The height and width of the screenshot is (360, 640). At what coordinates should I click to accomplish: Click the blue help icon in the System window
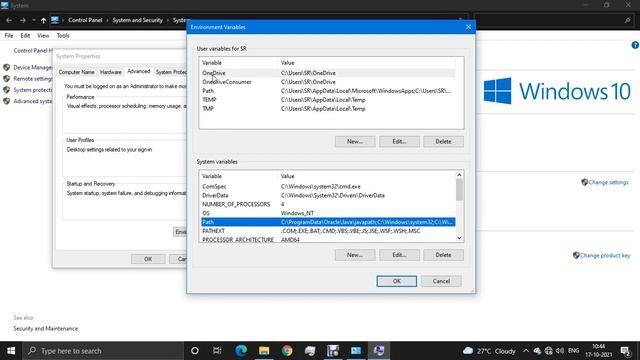(635, 45)
